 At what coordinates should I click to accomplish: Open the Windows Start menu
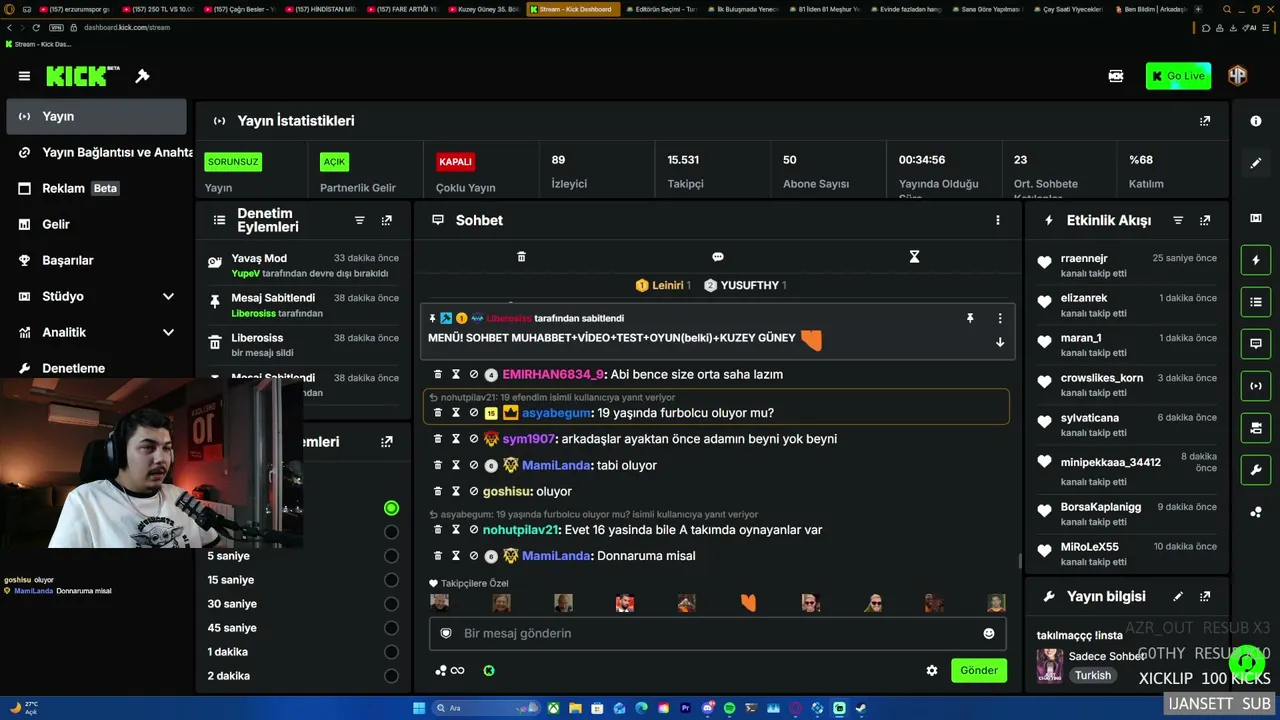point(420,708)
